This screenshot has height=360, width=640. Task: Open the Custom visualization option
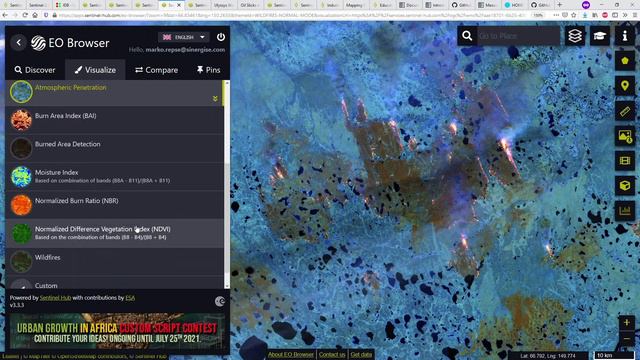click(114, 283)
